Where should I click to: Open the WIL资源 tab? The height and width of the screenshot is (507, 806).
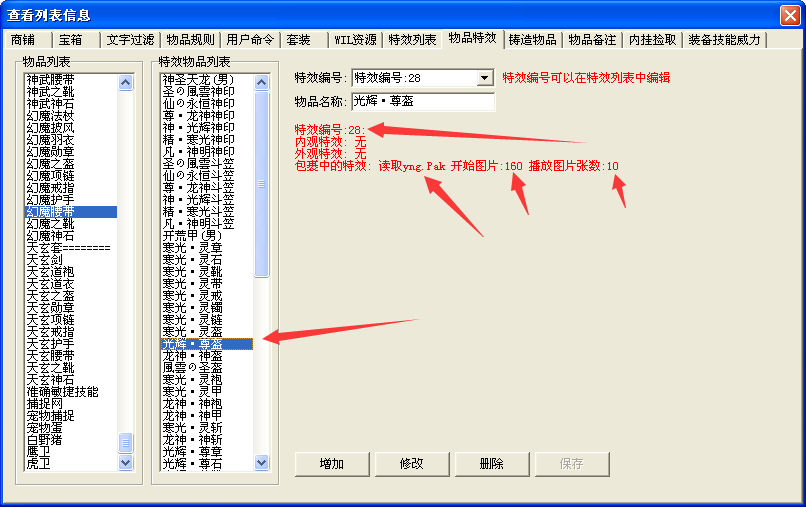pyautogui.click(x=355, y=40)
